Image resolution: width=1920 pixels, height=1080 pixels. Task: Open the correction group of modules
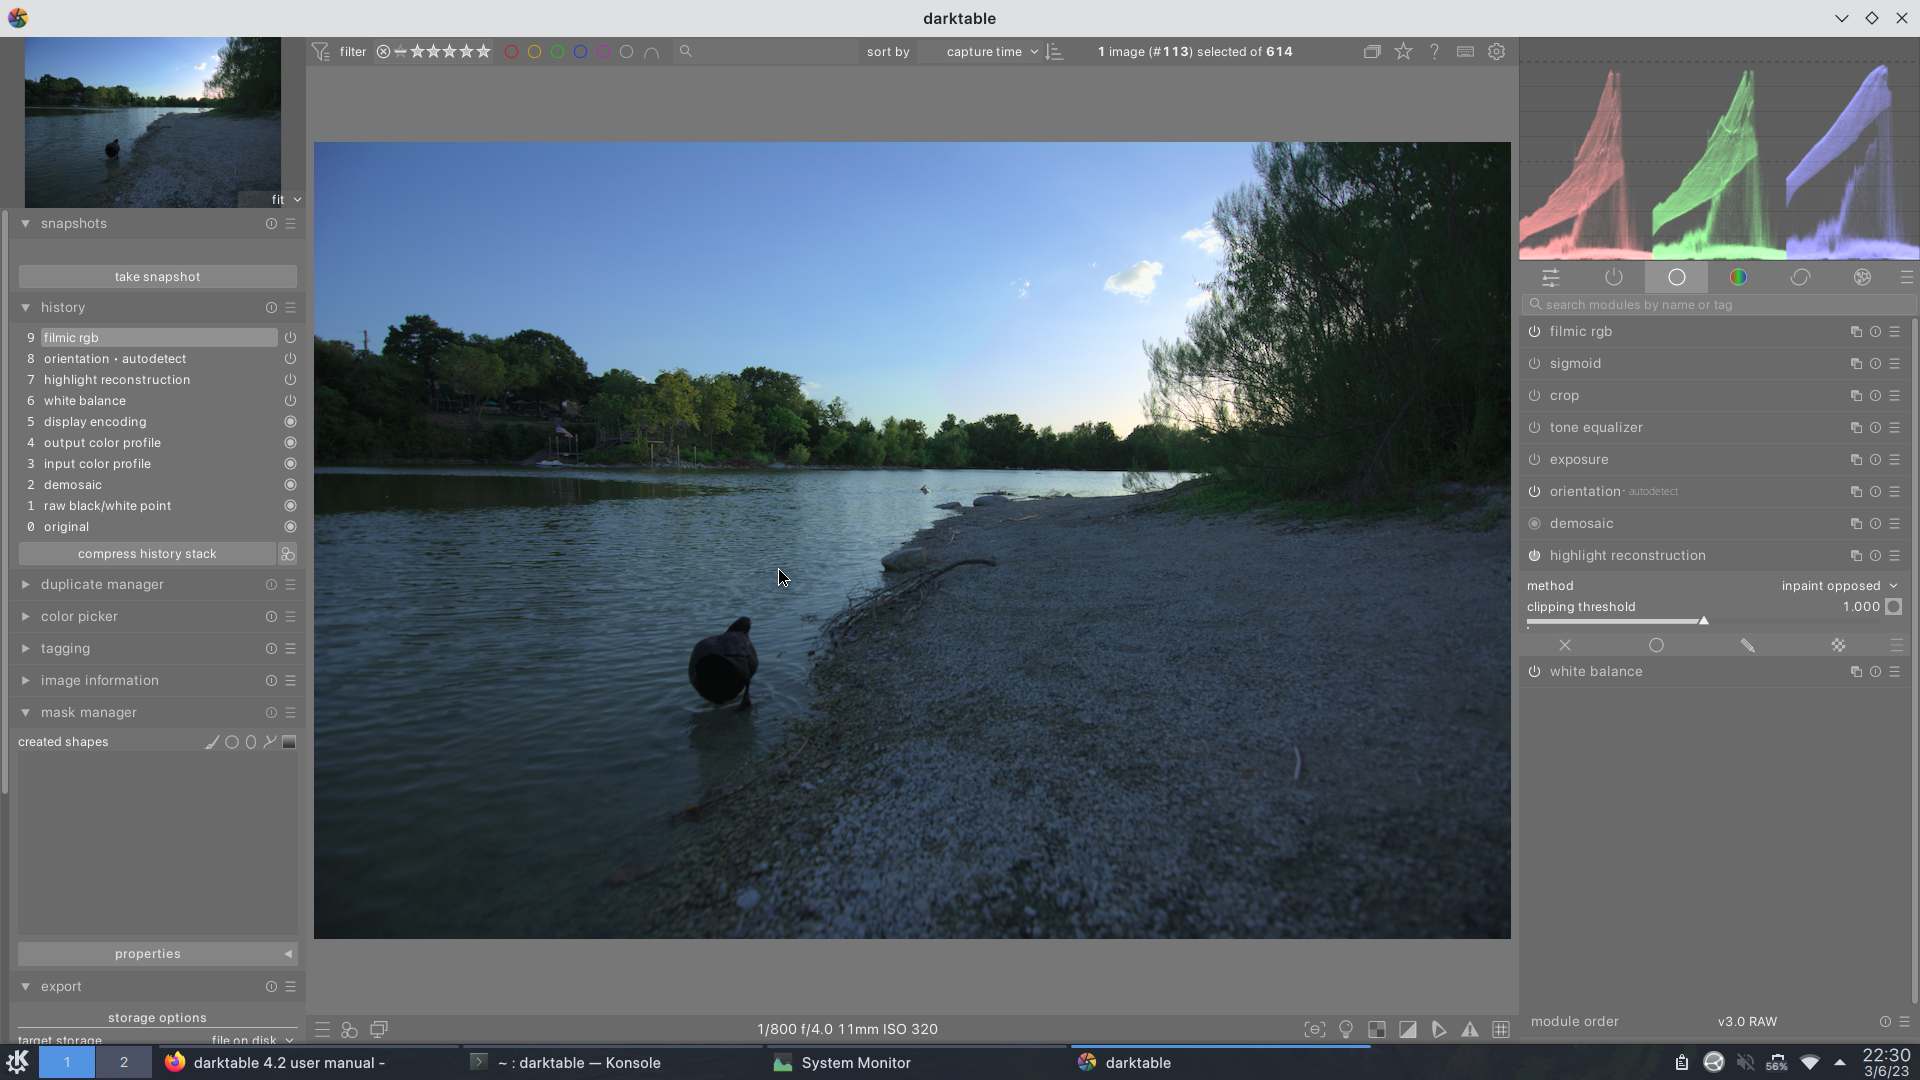pos(1801,277)
